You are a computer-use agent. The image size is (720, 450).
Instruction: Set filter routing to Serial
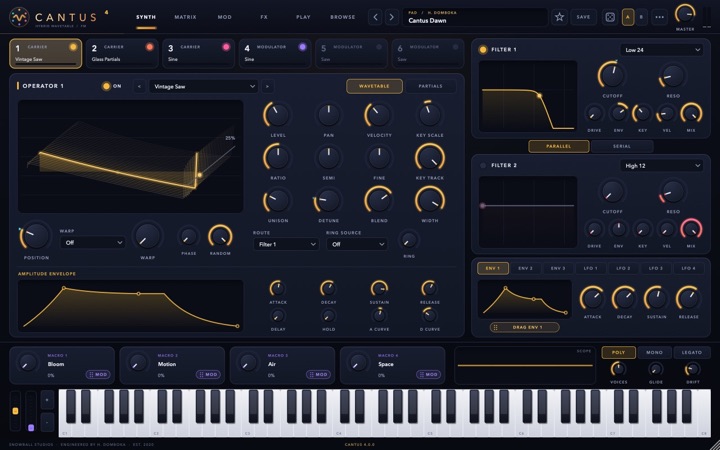coord(622,146)
